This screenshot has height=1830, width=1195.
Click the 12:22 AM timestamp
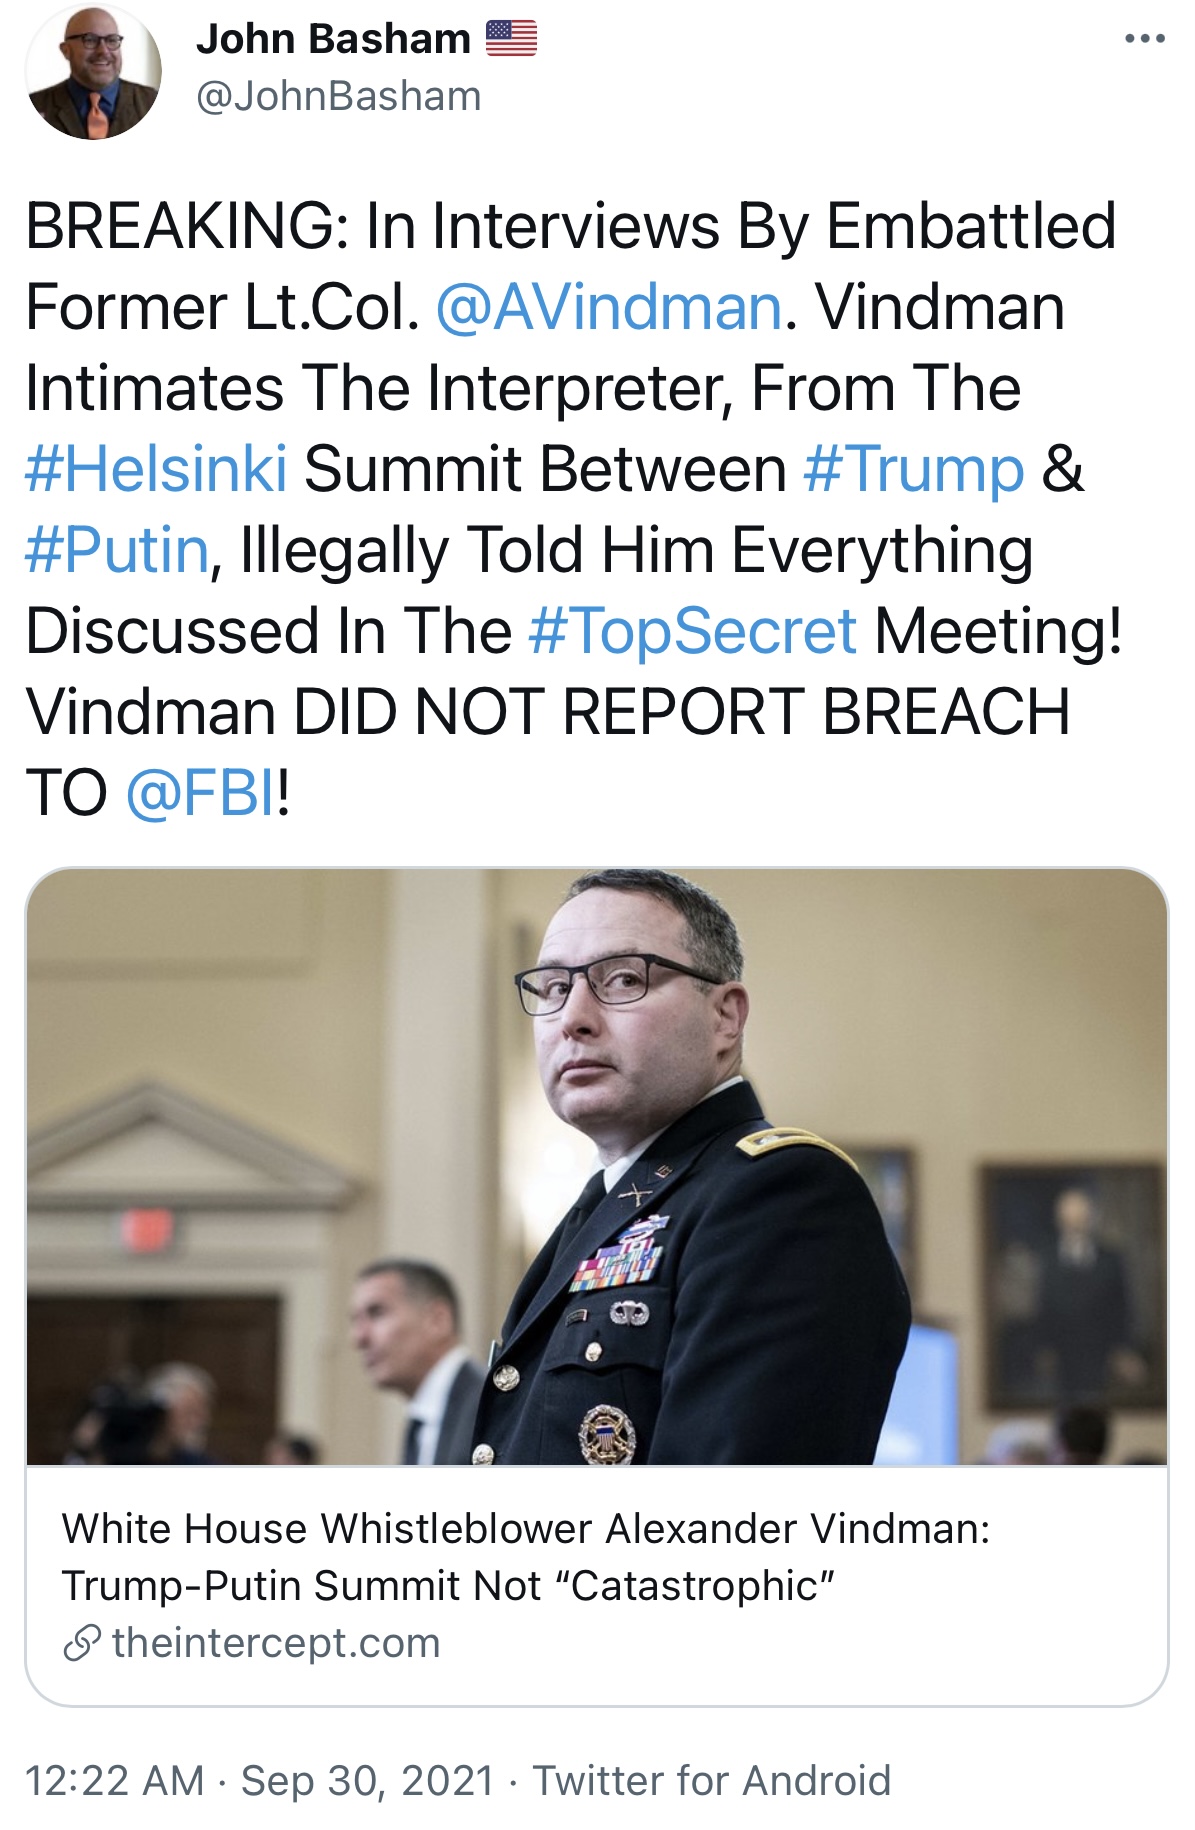(x=114, y=1781)
